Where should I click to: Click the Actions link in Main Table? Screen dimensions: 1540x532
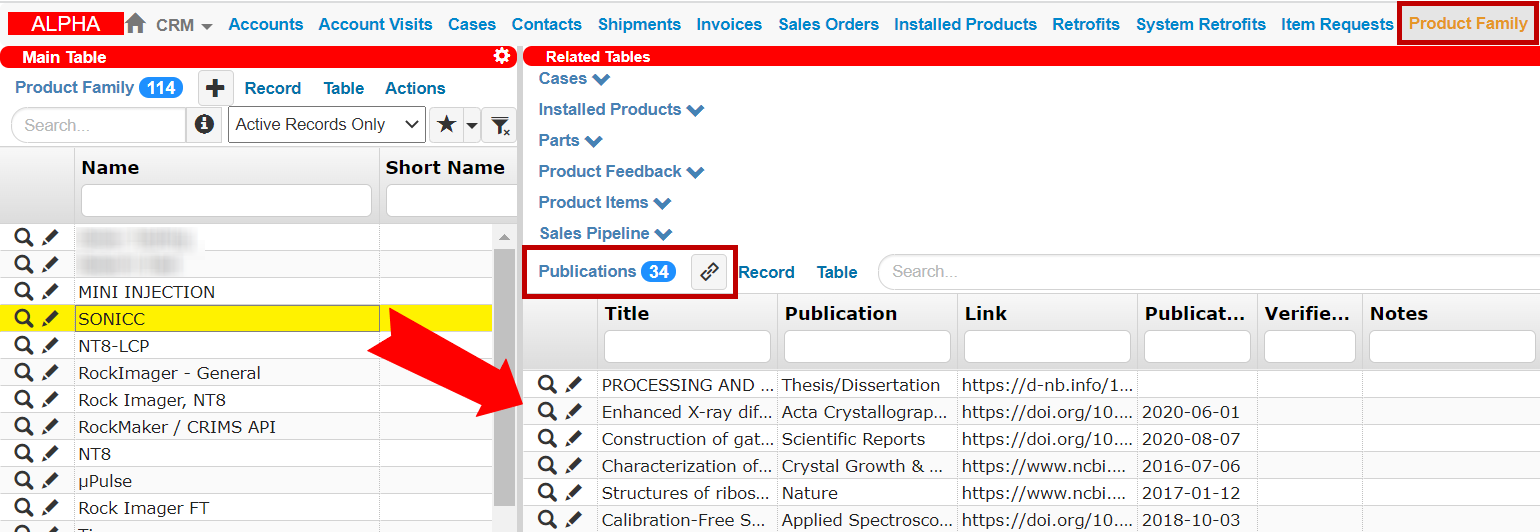415,88
